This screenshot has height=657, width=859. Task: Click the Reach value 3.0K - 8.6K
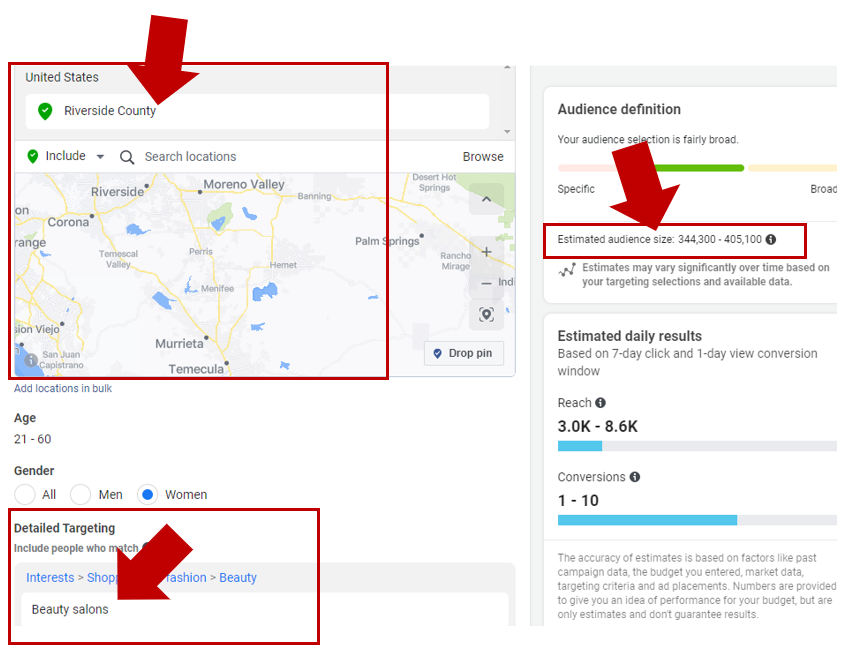598,426
